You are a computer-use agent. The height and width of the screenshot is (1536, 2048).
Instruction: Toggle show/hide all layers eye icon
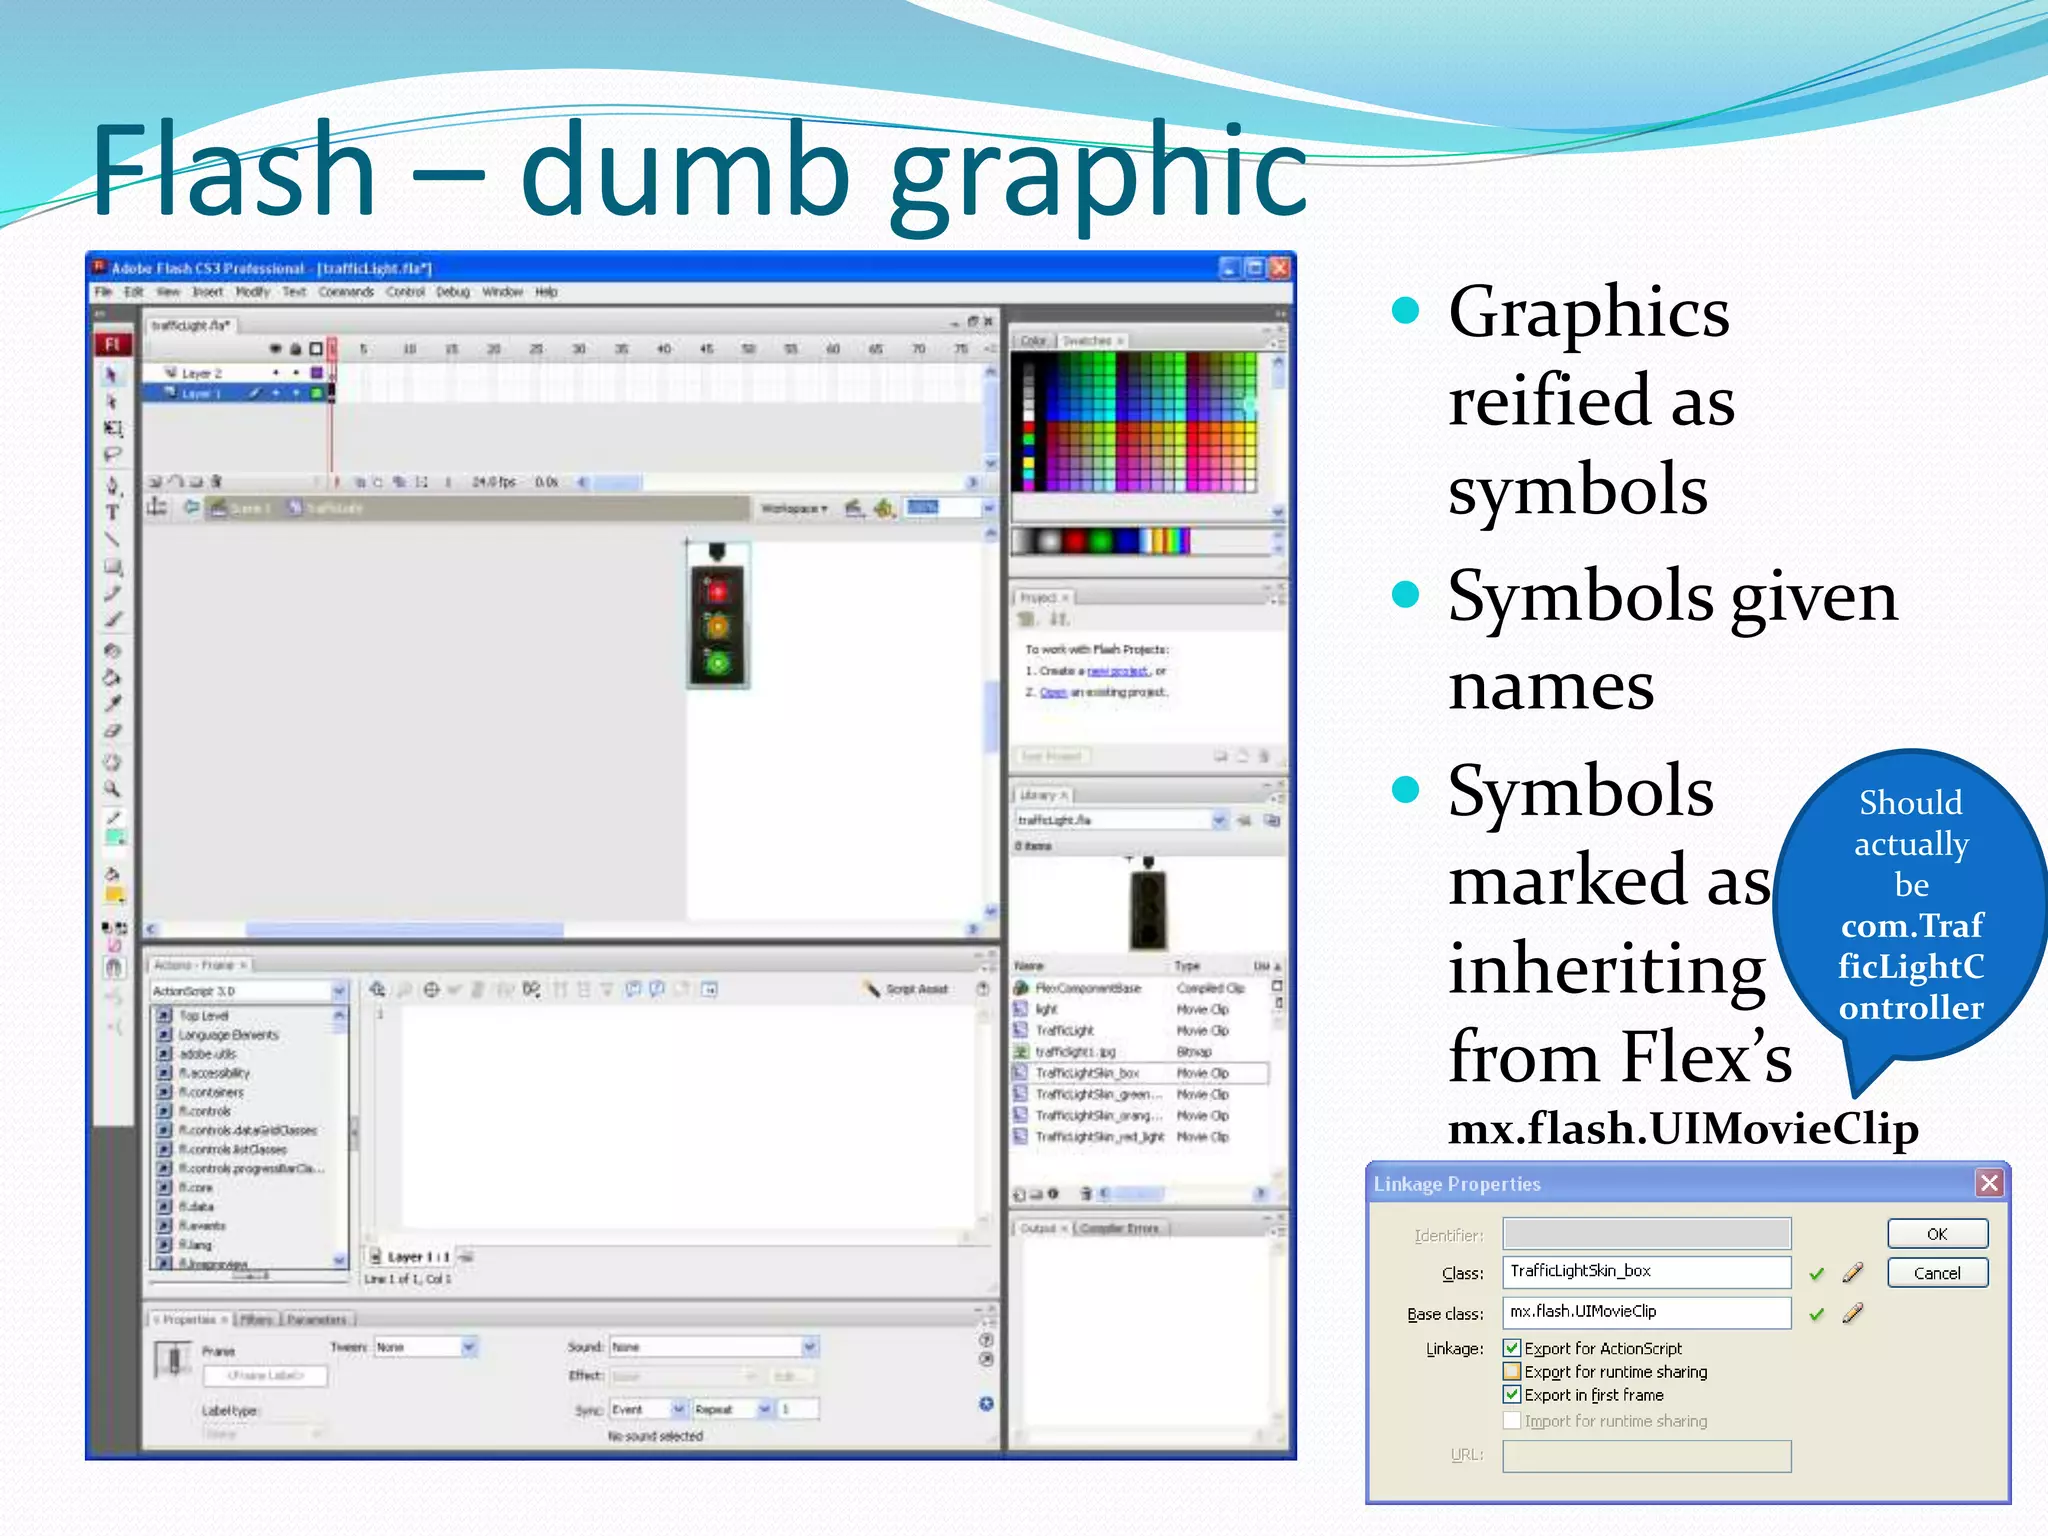[x=275, y=349]
